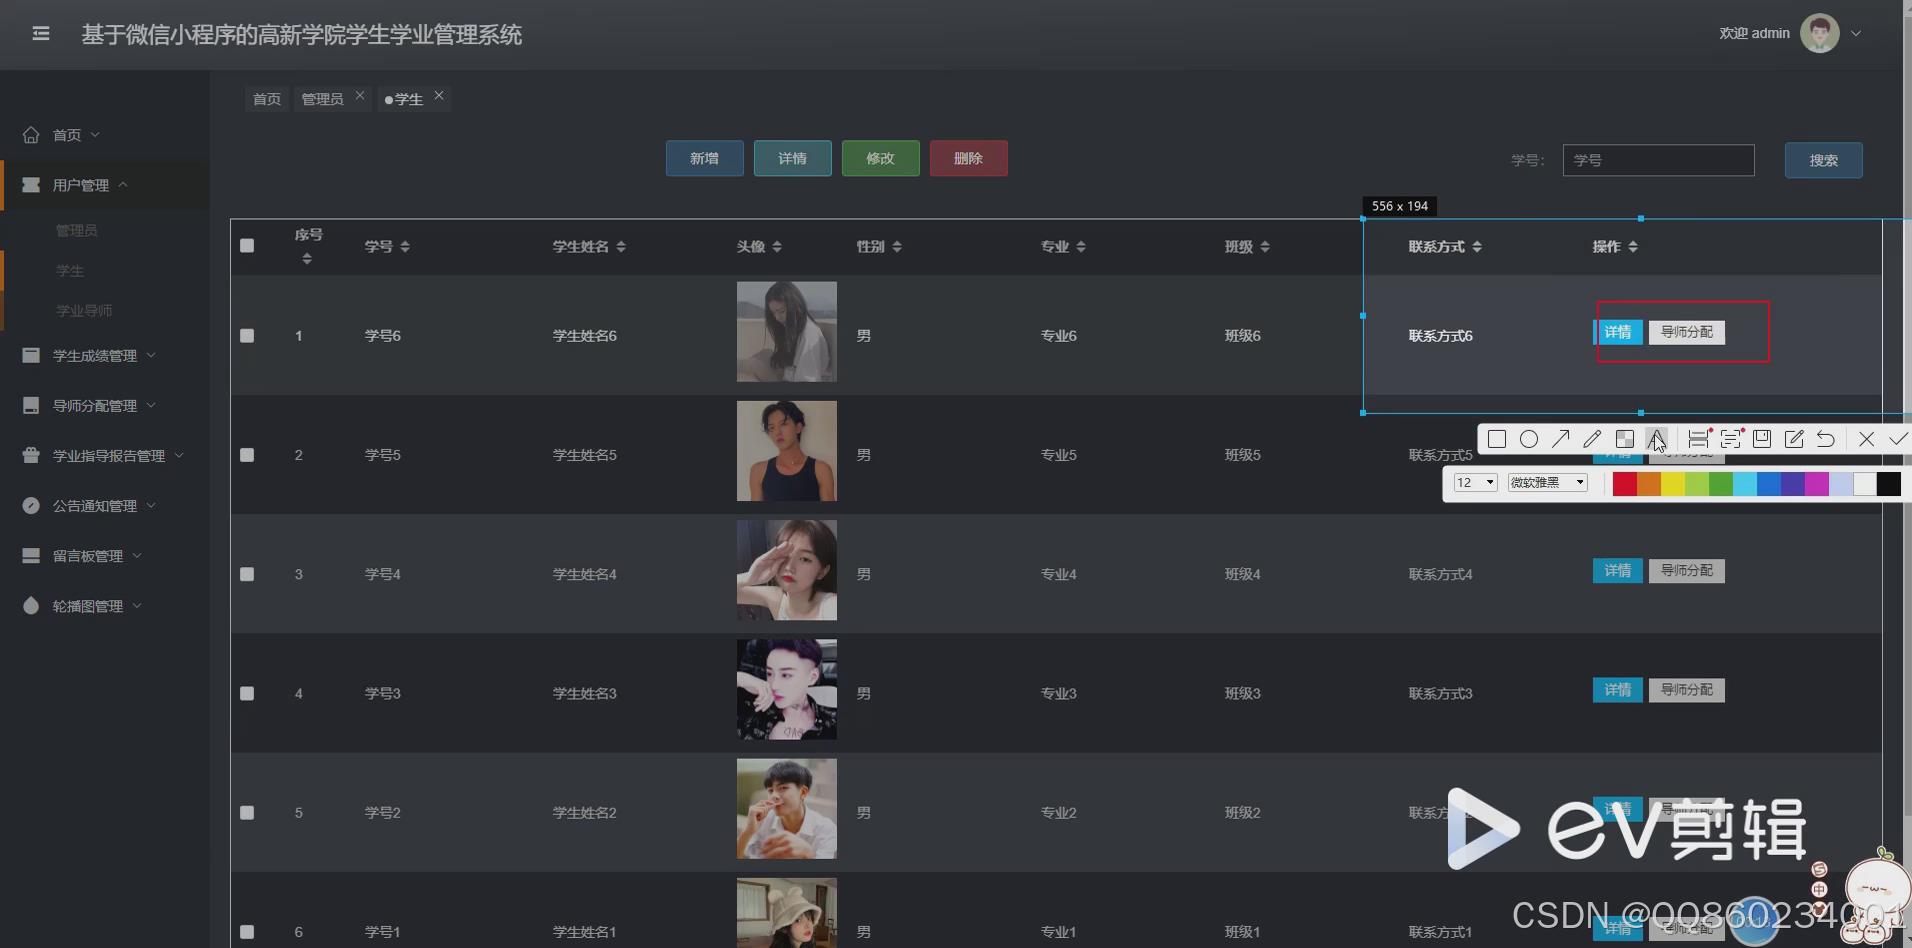Check the row for 学号1
This screenshot has width=1912, height=948.
pos(247,932)
